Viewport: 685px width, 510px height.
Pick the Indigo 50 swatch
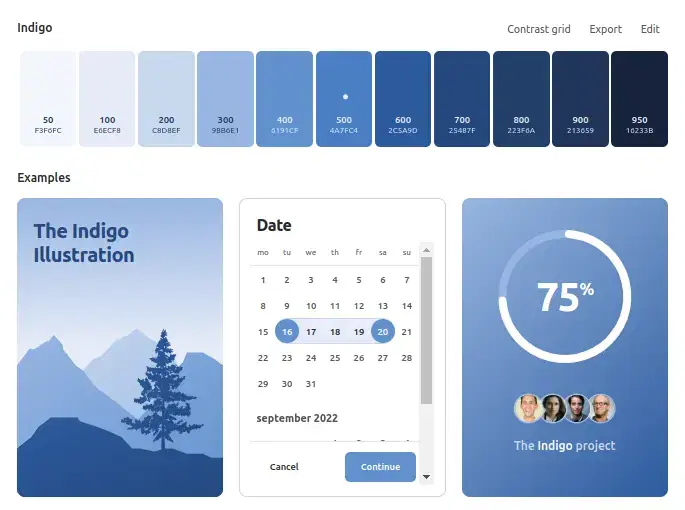click(48, 99)
